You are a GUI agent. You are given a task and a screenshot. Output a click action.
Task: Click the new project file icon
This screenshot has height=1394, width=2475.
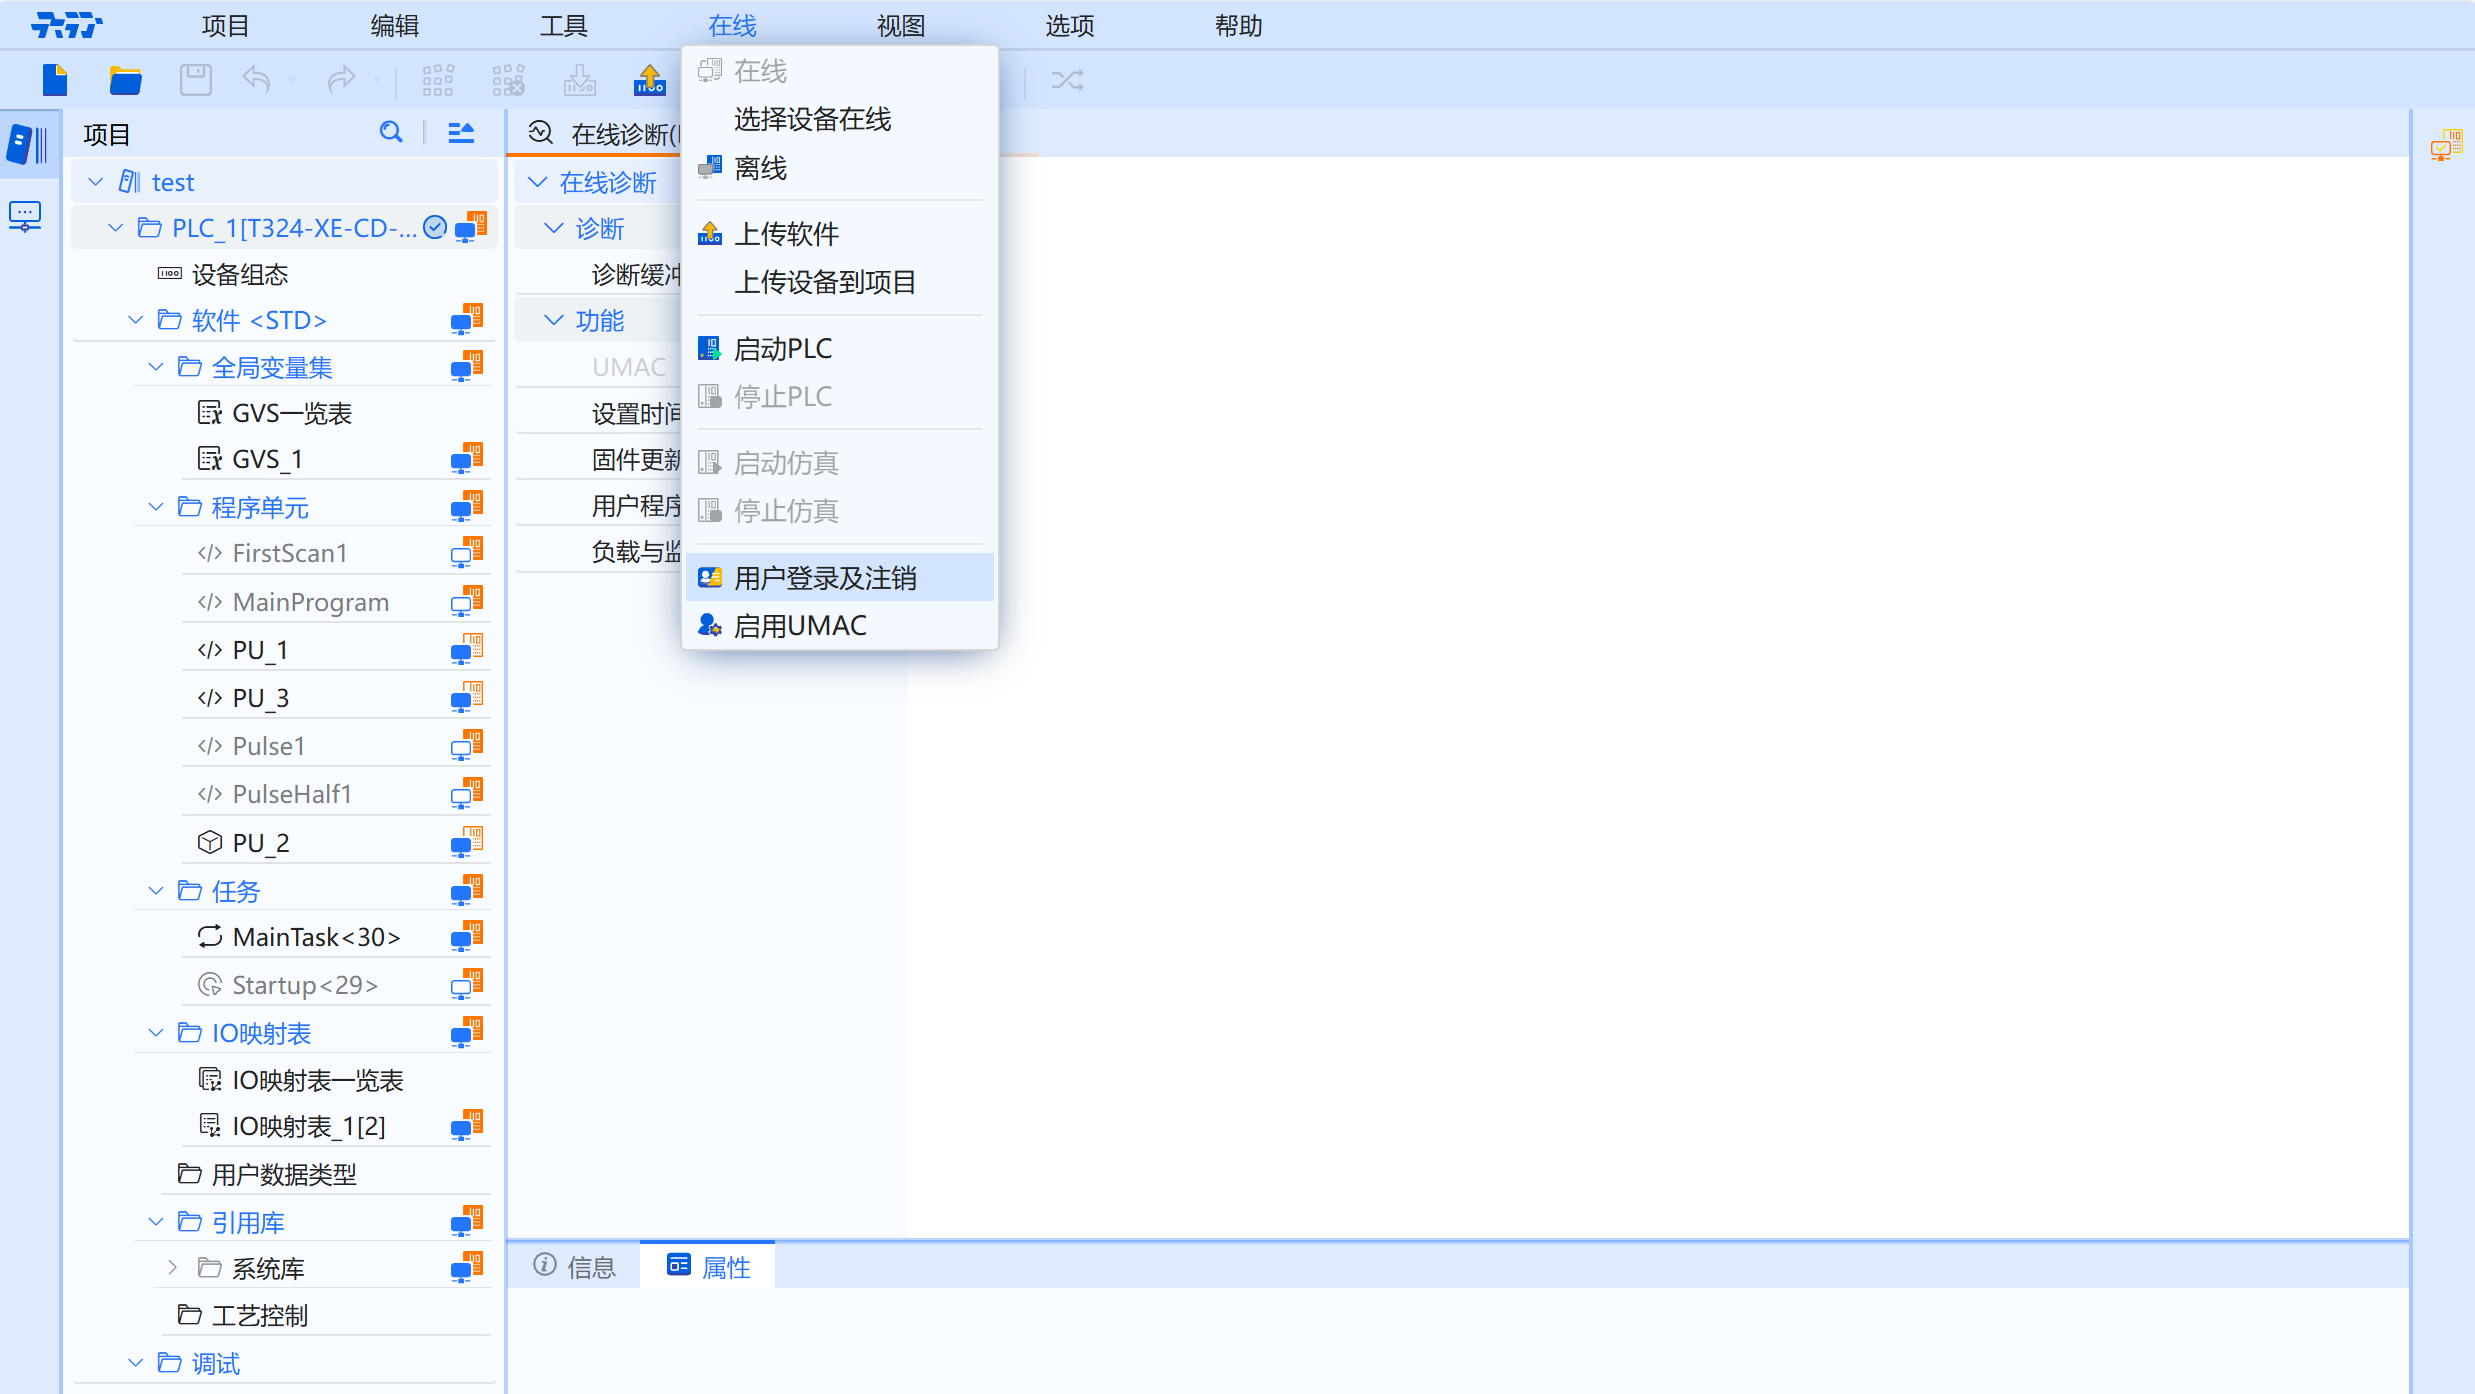point(55,79)
